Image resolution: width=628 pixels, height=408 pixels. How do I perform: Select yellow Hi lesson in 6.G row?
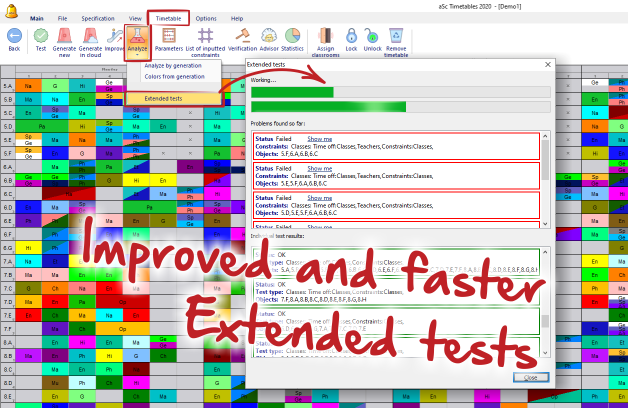pos(28,248)
